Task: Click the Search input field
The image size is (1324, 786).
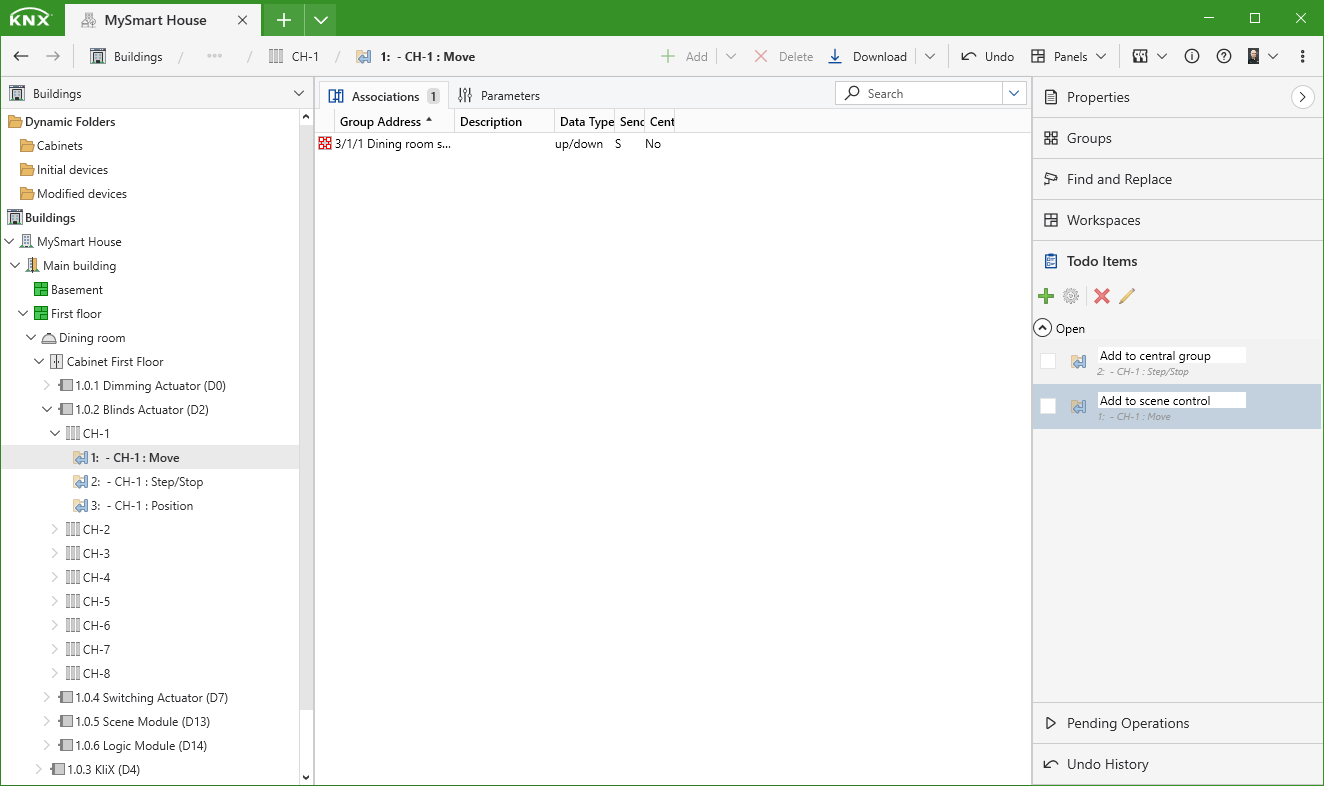Action: (919, 93)
